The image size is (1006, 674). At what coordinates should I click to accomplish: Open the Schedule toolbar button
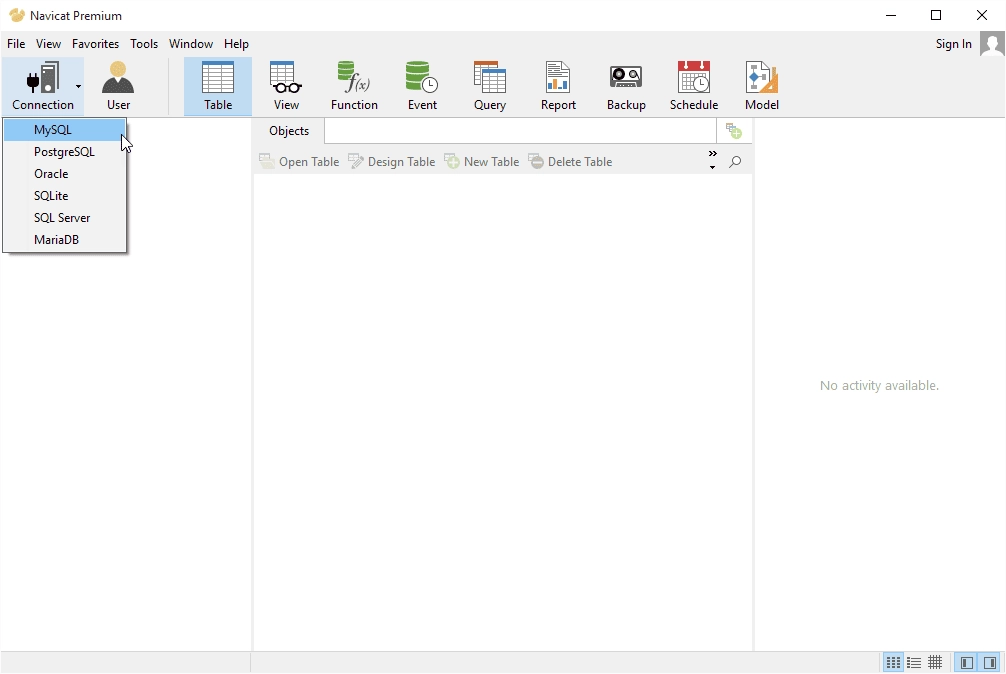(x=694, y=86)
